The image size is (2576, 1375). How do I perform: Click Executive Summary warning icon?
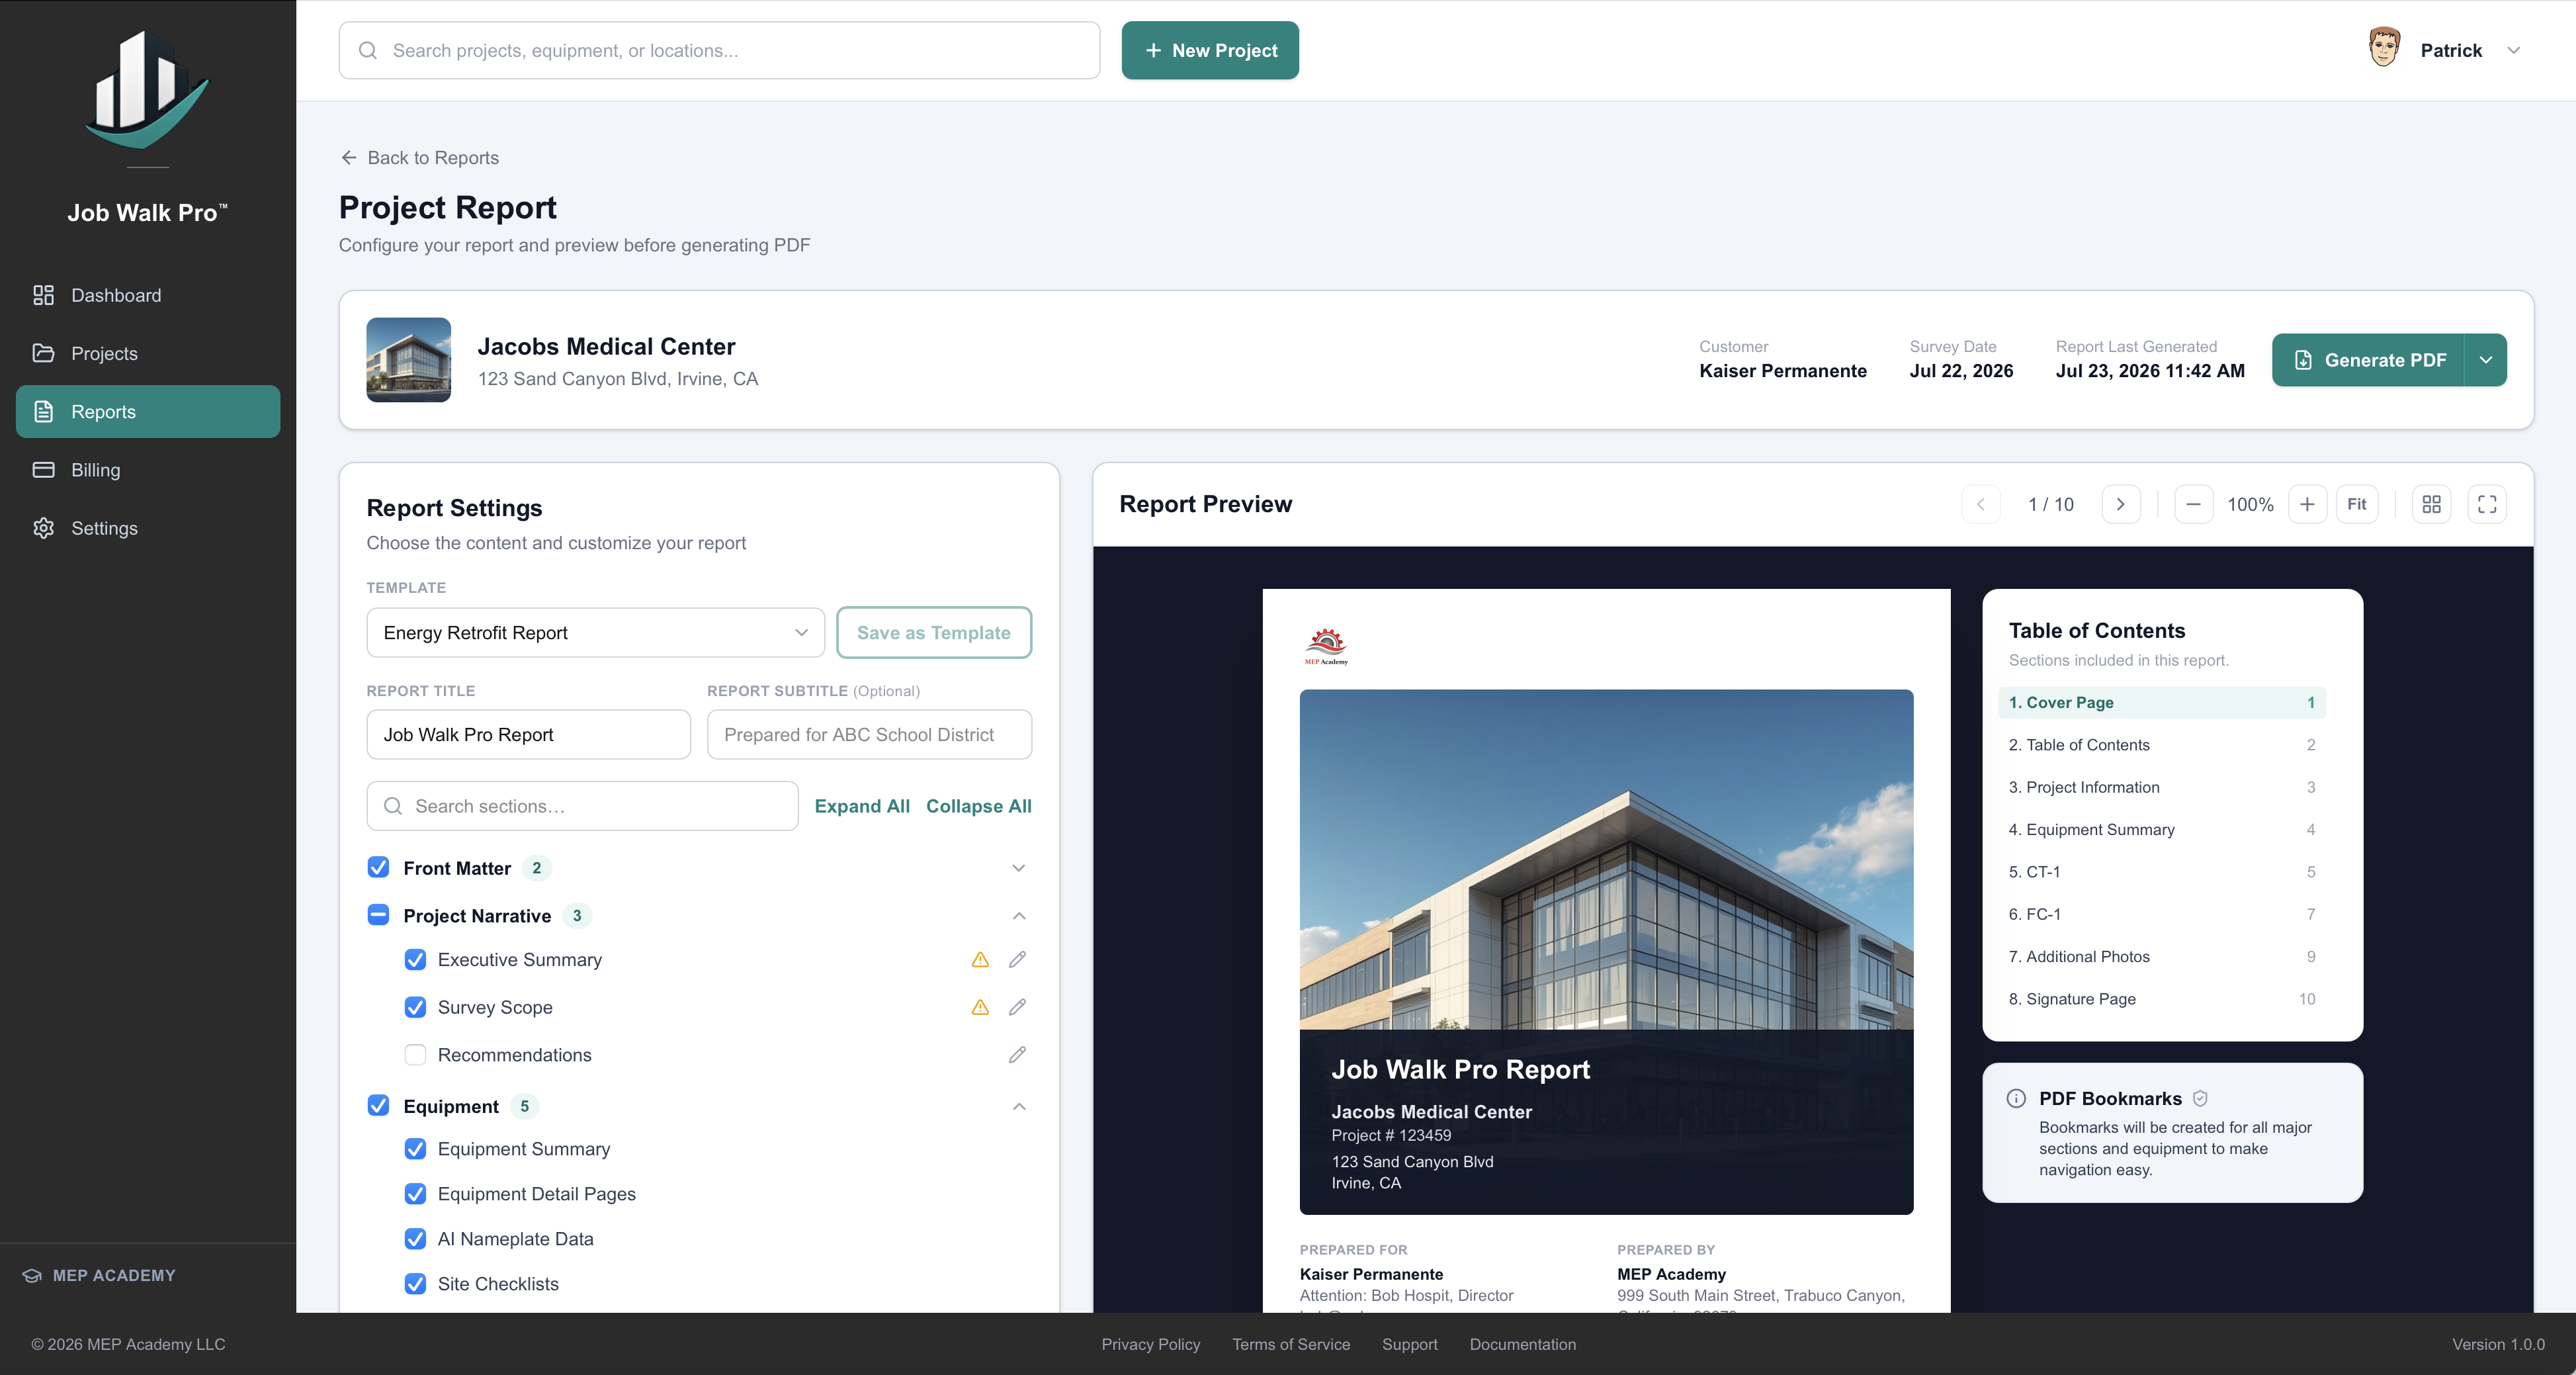980,960
